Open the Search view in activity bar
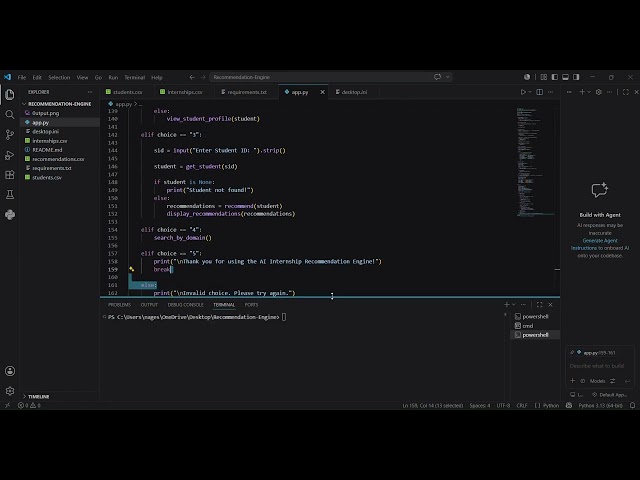640x480 pixels. [10, 115]
